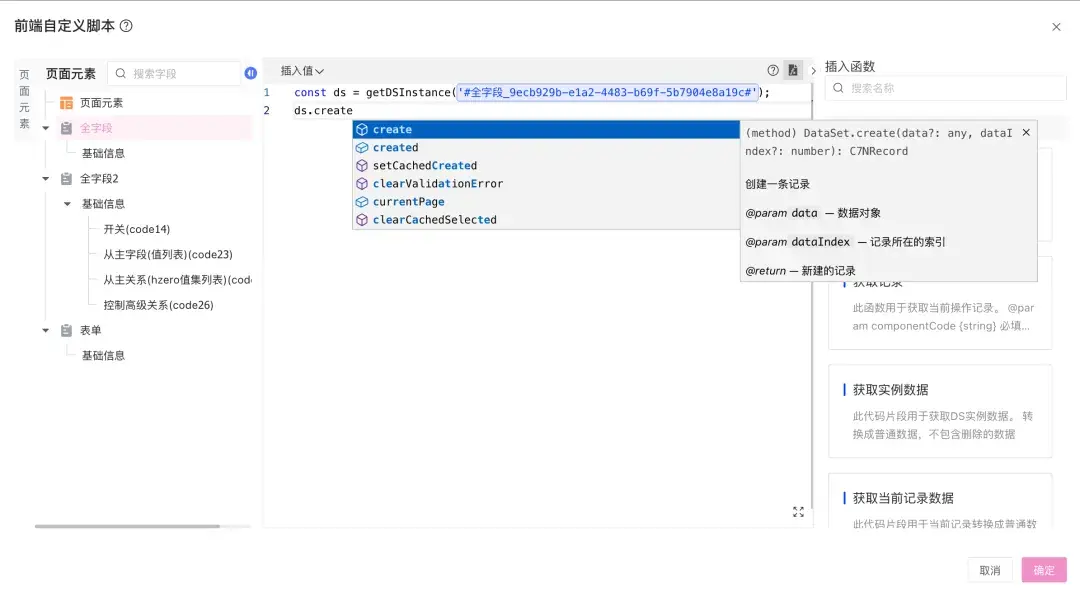Collapse the 表单 tree node
Viewport: 1080px width, 596px height.
tap(45, 330)
